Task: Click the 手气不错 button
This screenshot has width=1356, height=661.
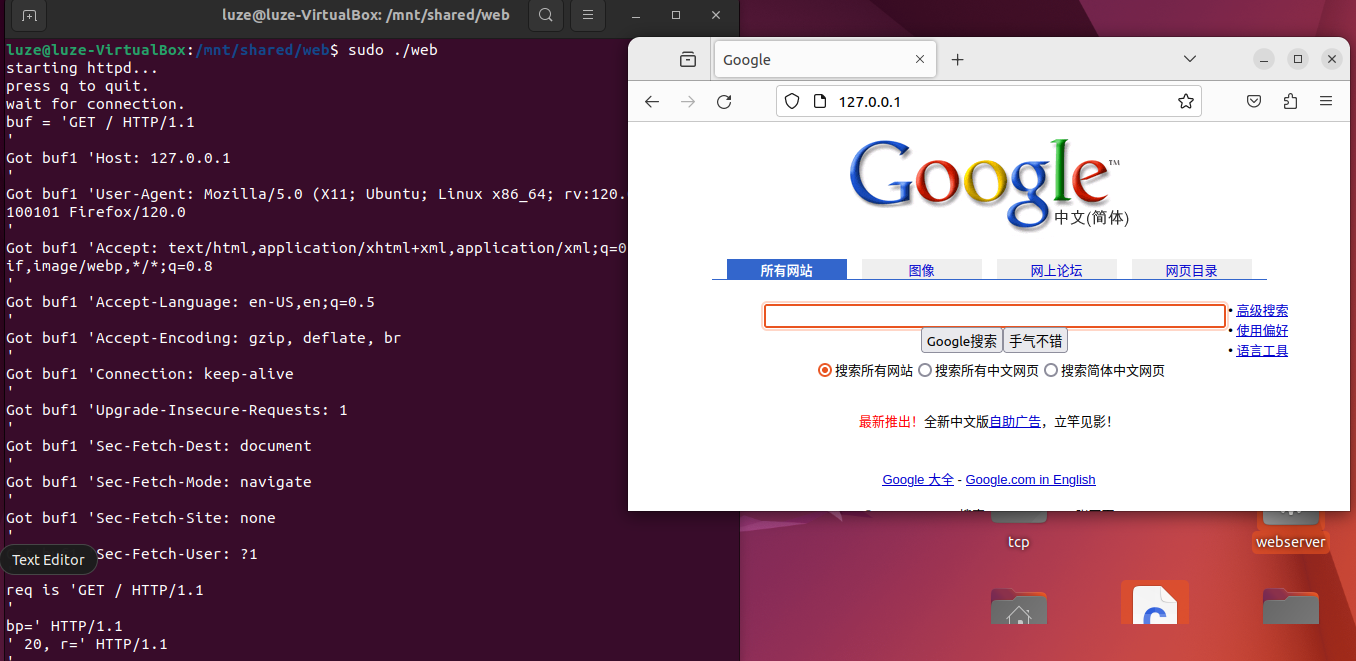Action: [x=1035, y=341]
